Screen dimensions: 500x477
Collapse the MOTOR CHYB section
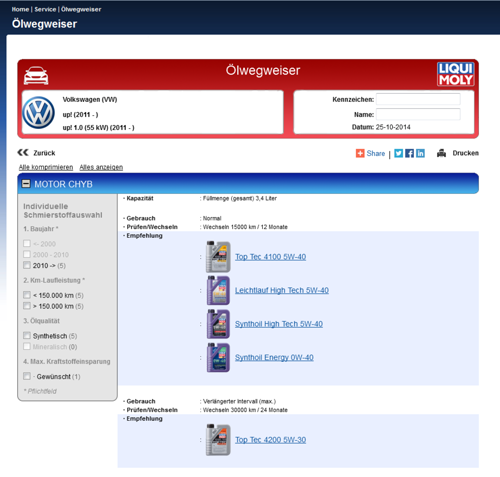[26, 184]
